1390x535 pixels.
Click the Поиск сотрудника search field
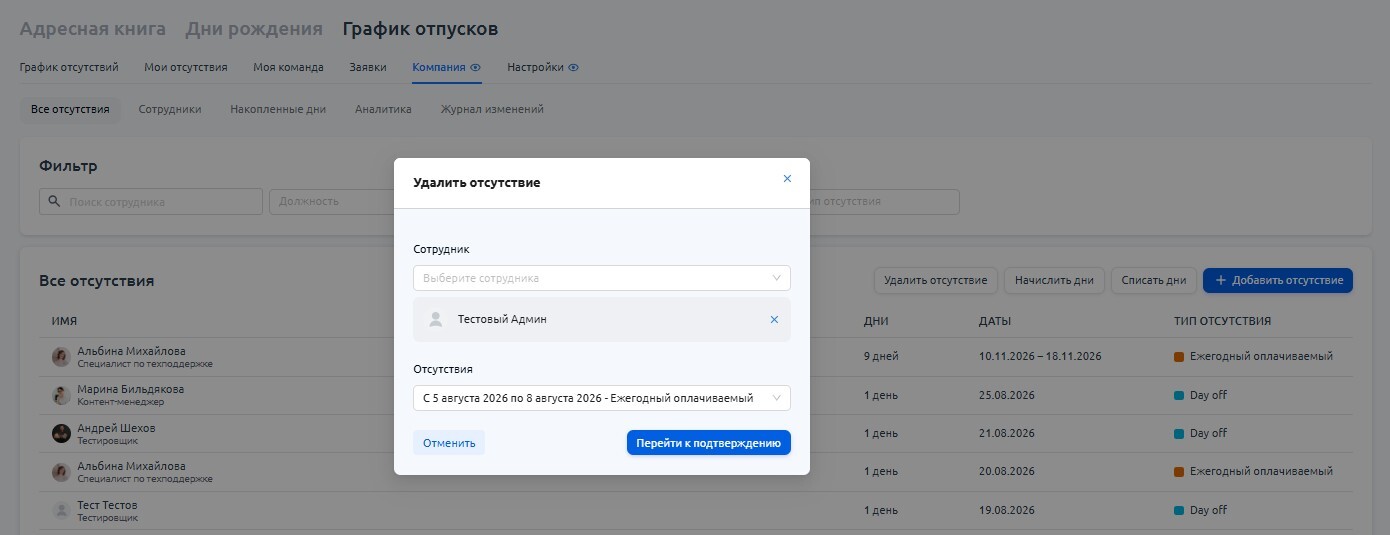tap(151, 202)
